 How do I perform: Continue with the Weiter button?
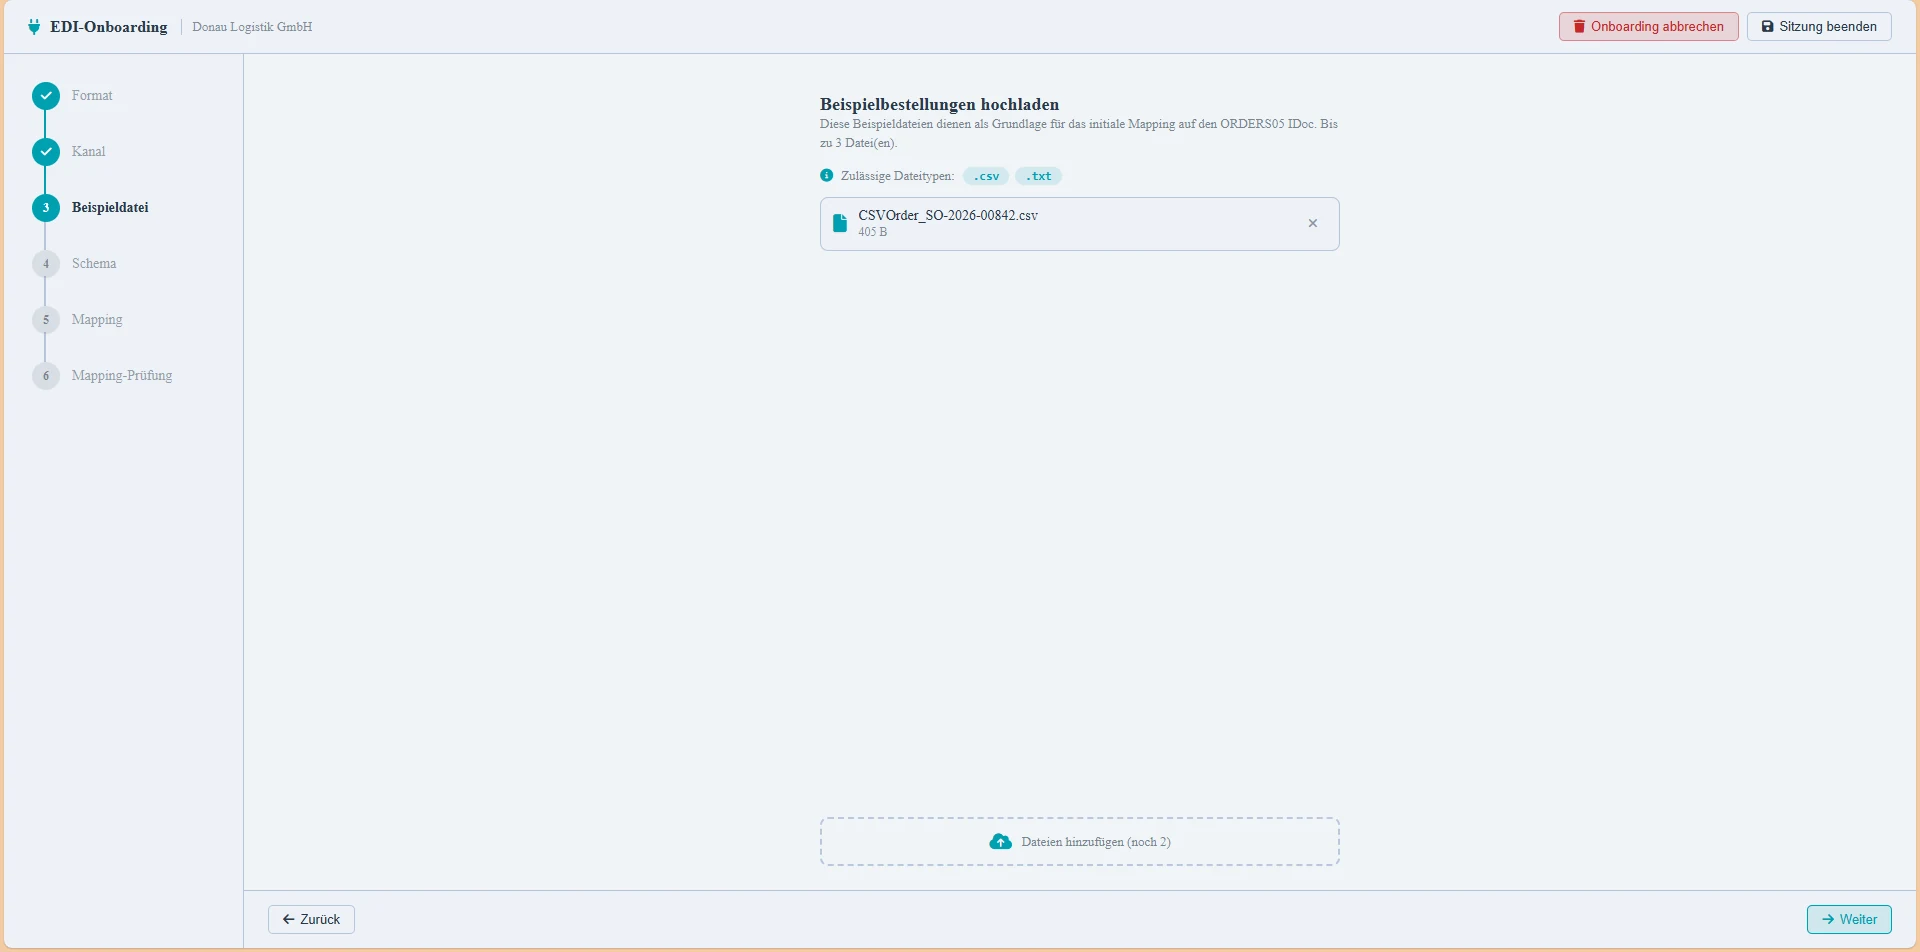(1849, 919)
